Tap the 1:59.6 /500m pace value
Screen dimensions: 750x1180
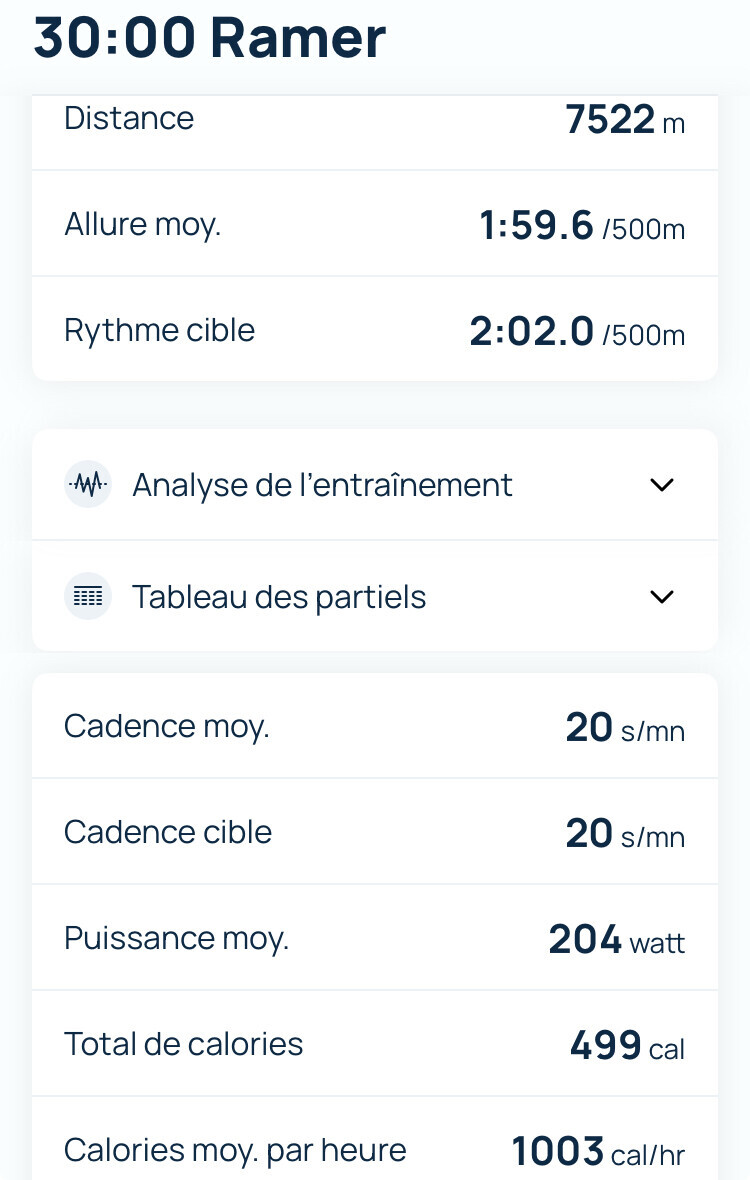coord(582,226)
